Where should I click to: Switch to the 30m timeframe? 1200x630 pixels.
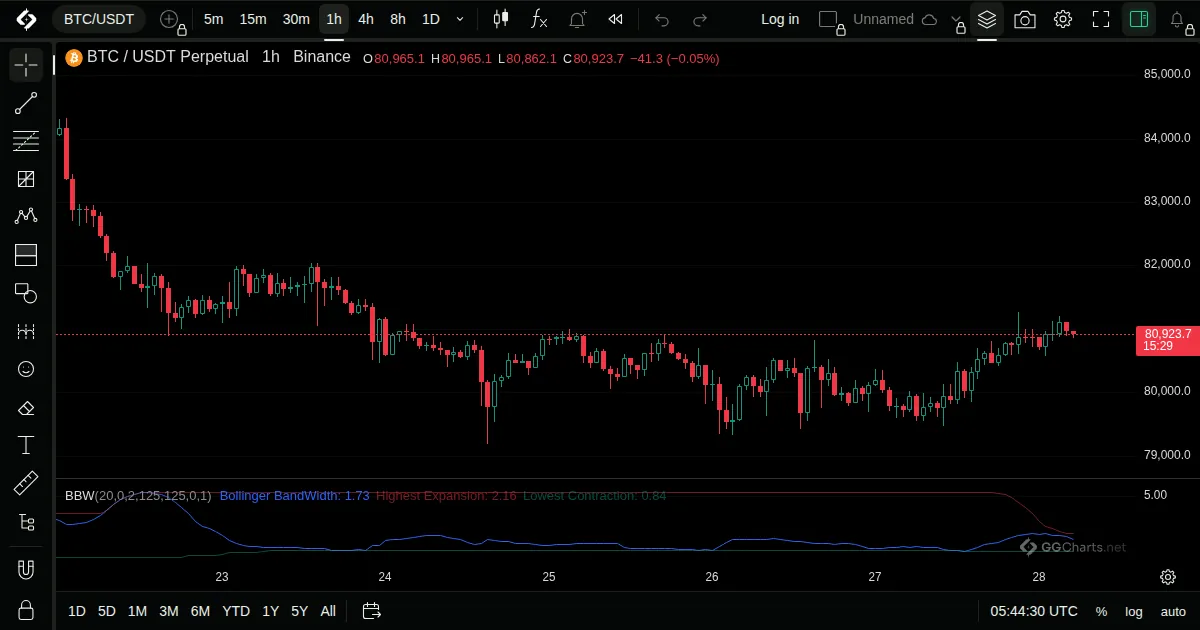[296, 19]
